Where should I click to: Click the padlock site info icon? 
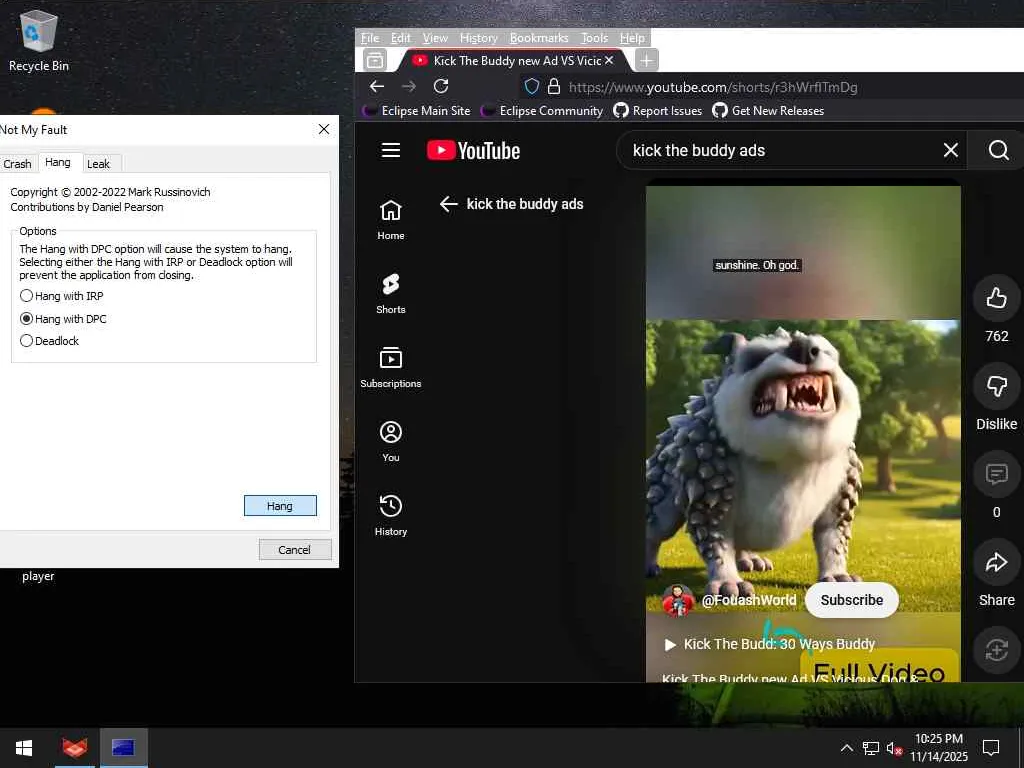[554, 86]
